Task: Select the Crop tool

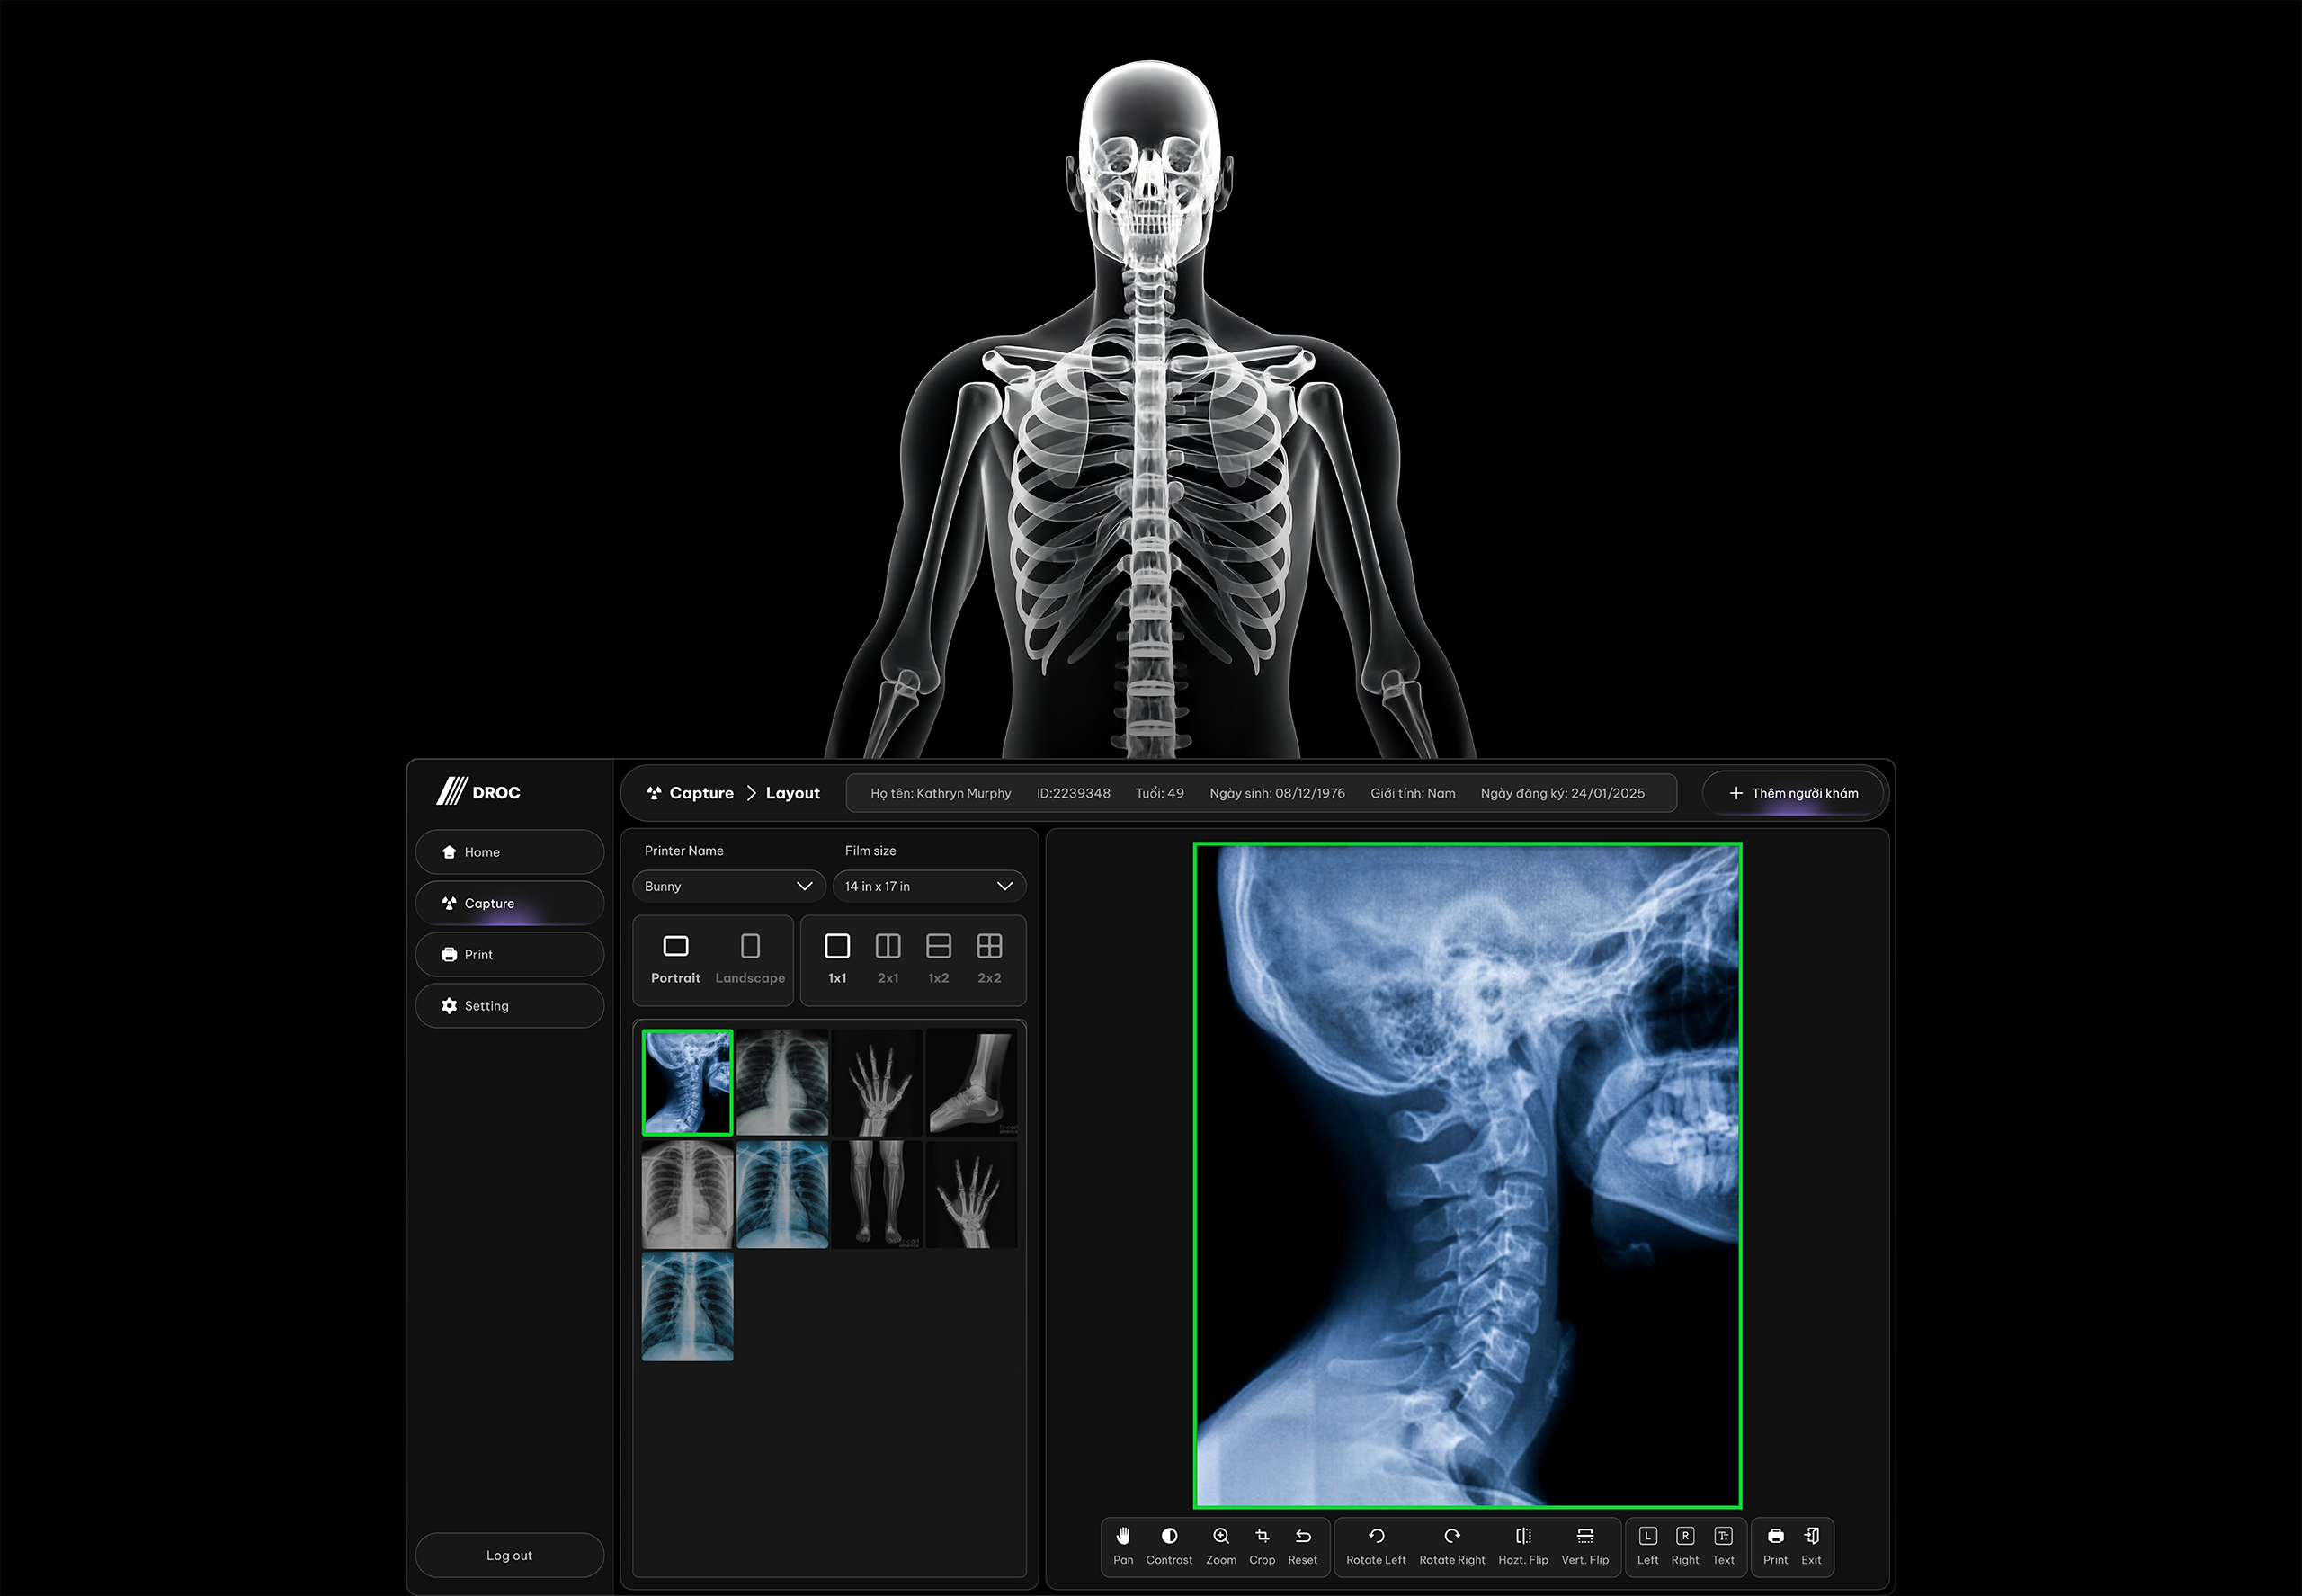Action: tap(1262, 1544)
